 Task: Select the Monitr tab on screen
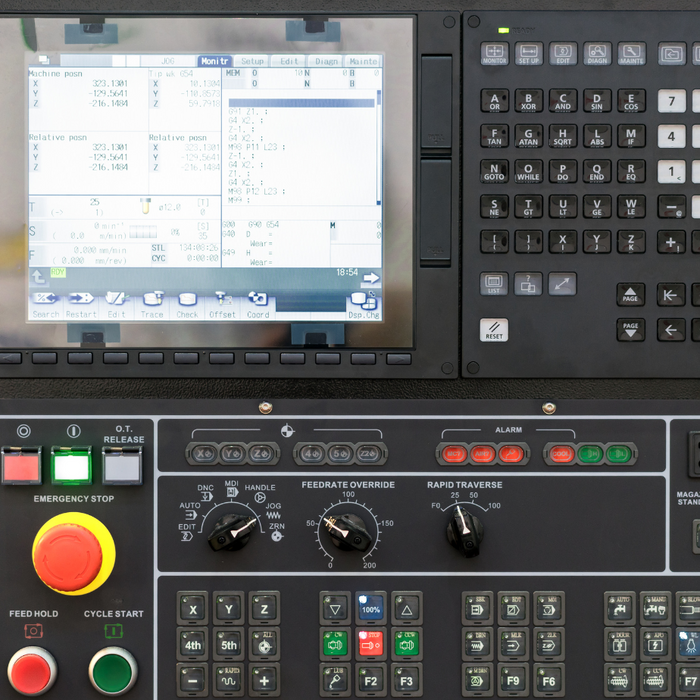click(x=215, y=61)
